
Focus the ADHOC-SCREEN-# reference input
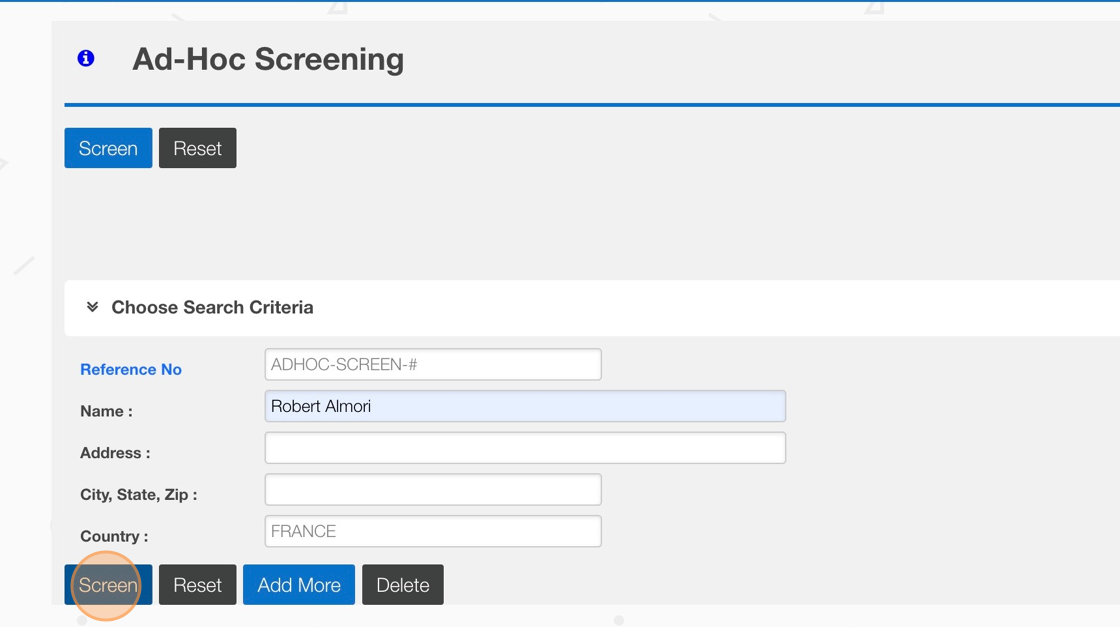pyautogui.click(x=432, y=364)
